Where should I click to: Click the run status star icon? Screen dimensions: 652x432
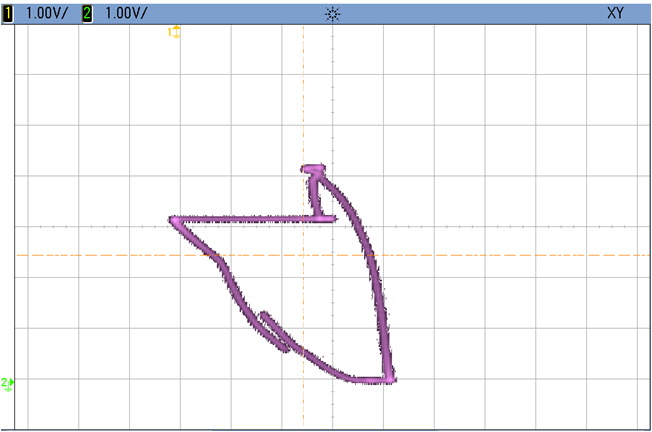click(332, 15)
